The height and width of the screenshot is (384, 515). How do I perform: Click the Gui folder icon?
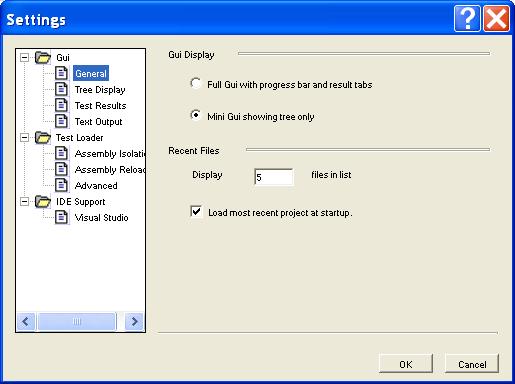[43, 57]
